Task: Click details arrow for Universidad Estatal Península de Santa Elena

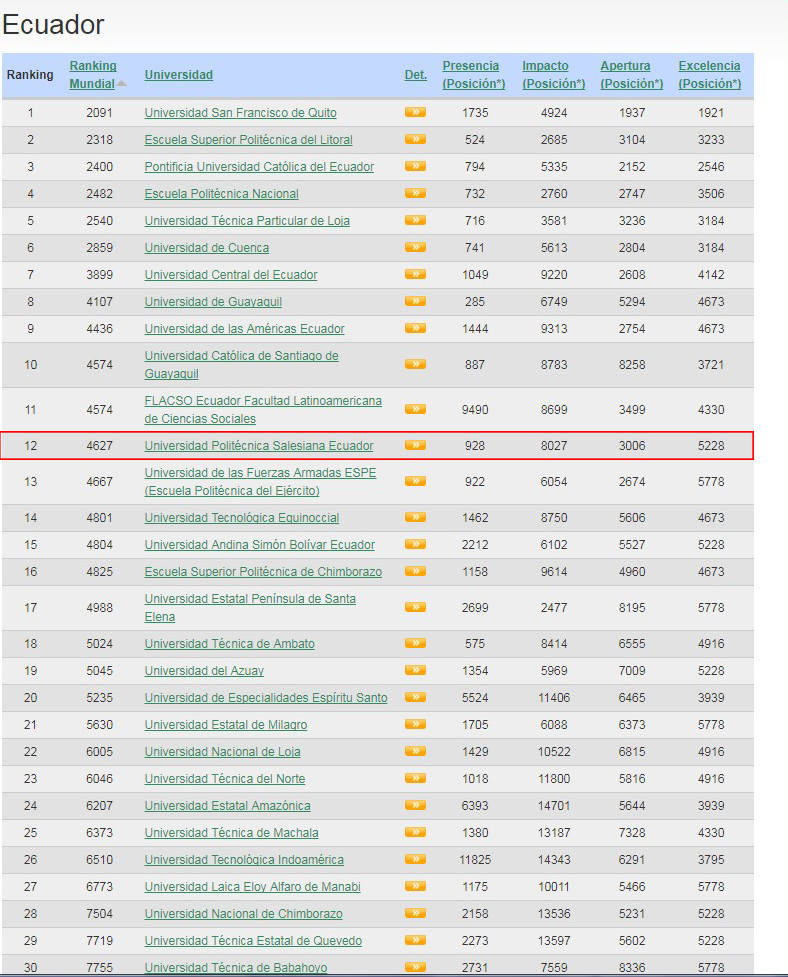Action: (415, 607)
